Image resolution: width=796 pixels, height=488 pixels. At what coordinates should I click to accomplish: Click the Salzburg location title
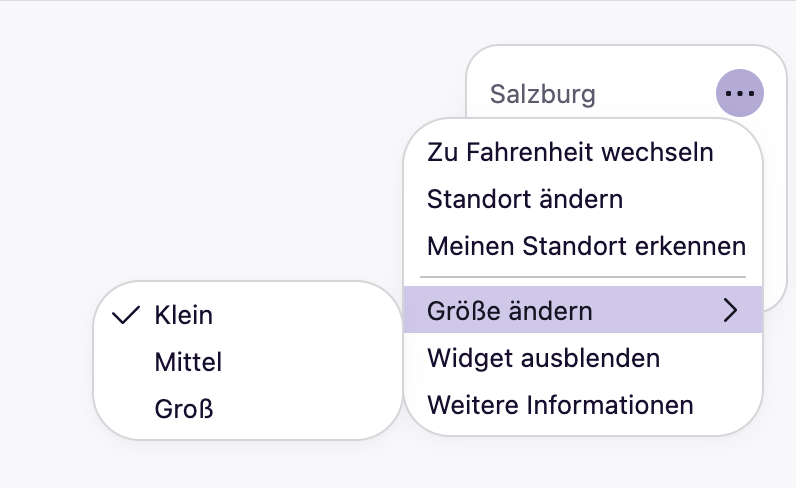(x=542, y=94)
